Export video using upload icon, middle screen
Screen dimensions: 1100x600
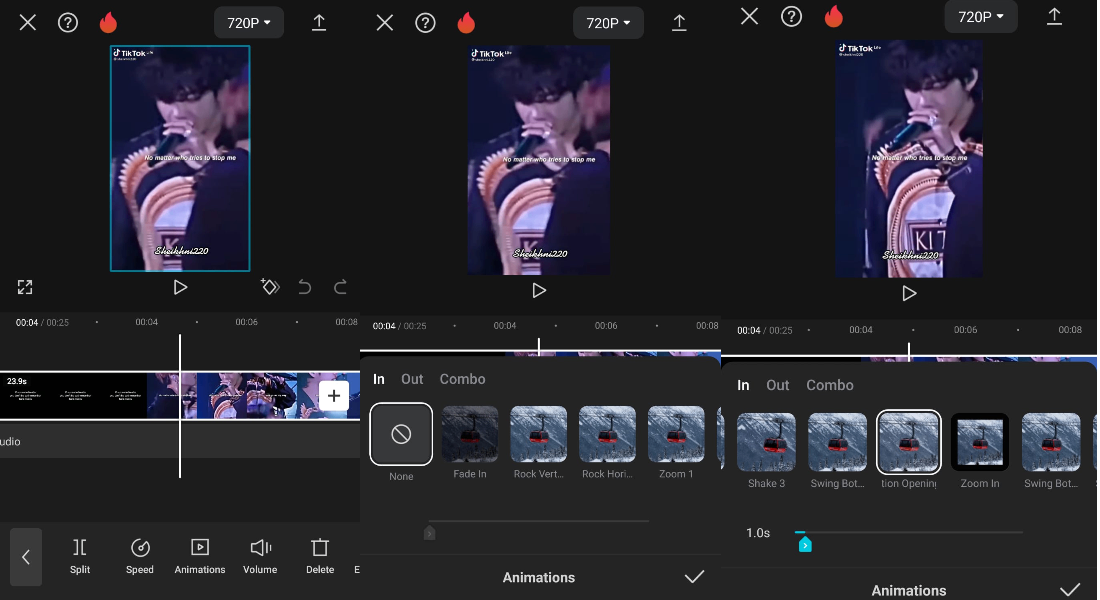coord(679,23)
